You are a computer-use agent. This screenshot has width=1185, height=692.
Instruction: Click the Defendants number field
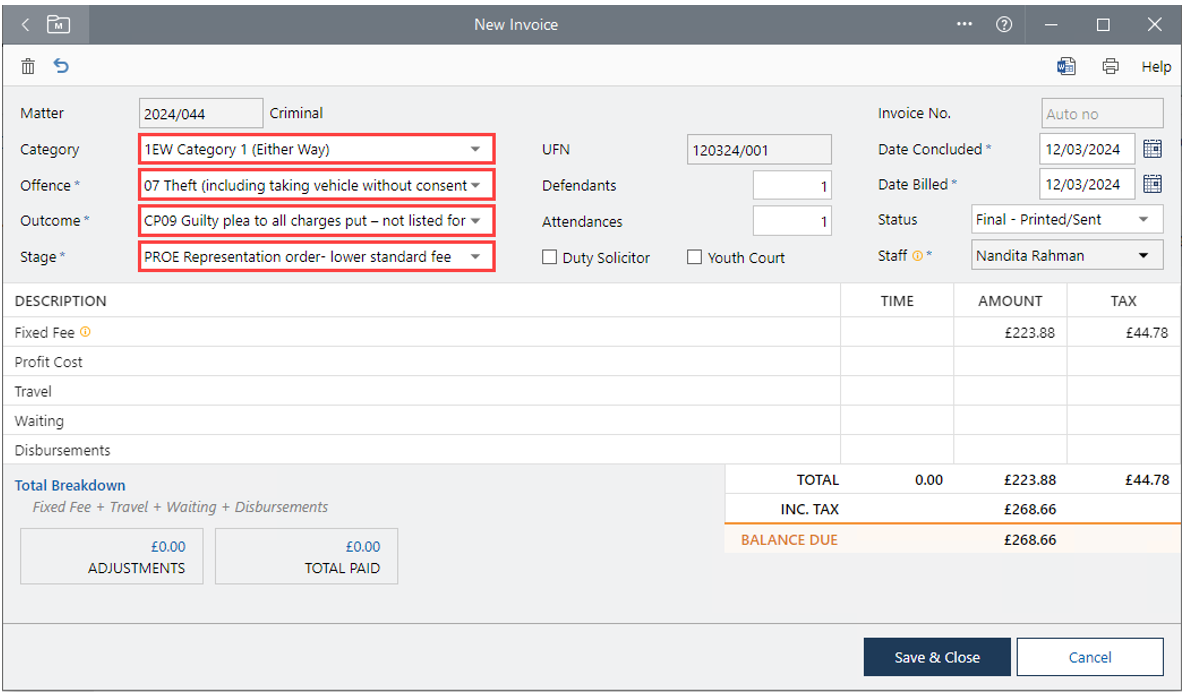[792, 186]
